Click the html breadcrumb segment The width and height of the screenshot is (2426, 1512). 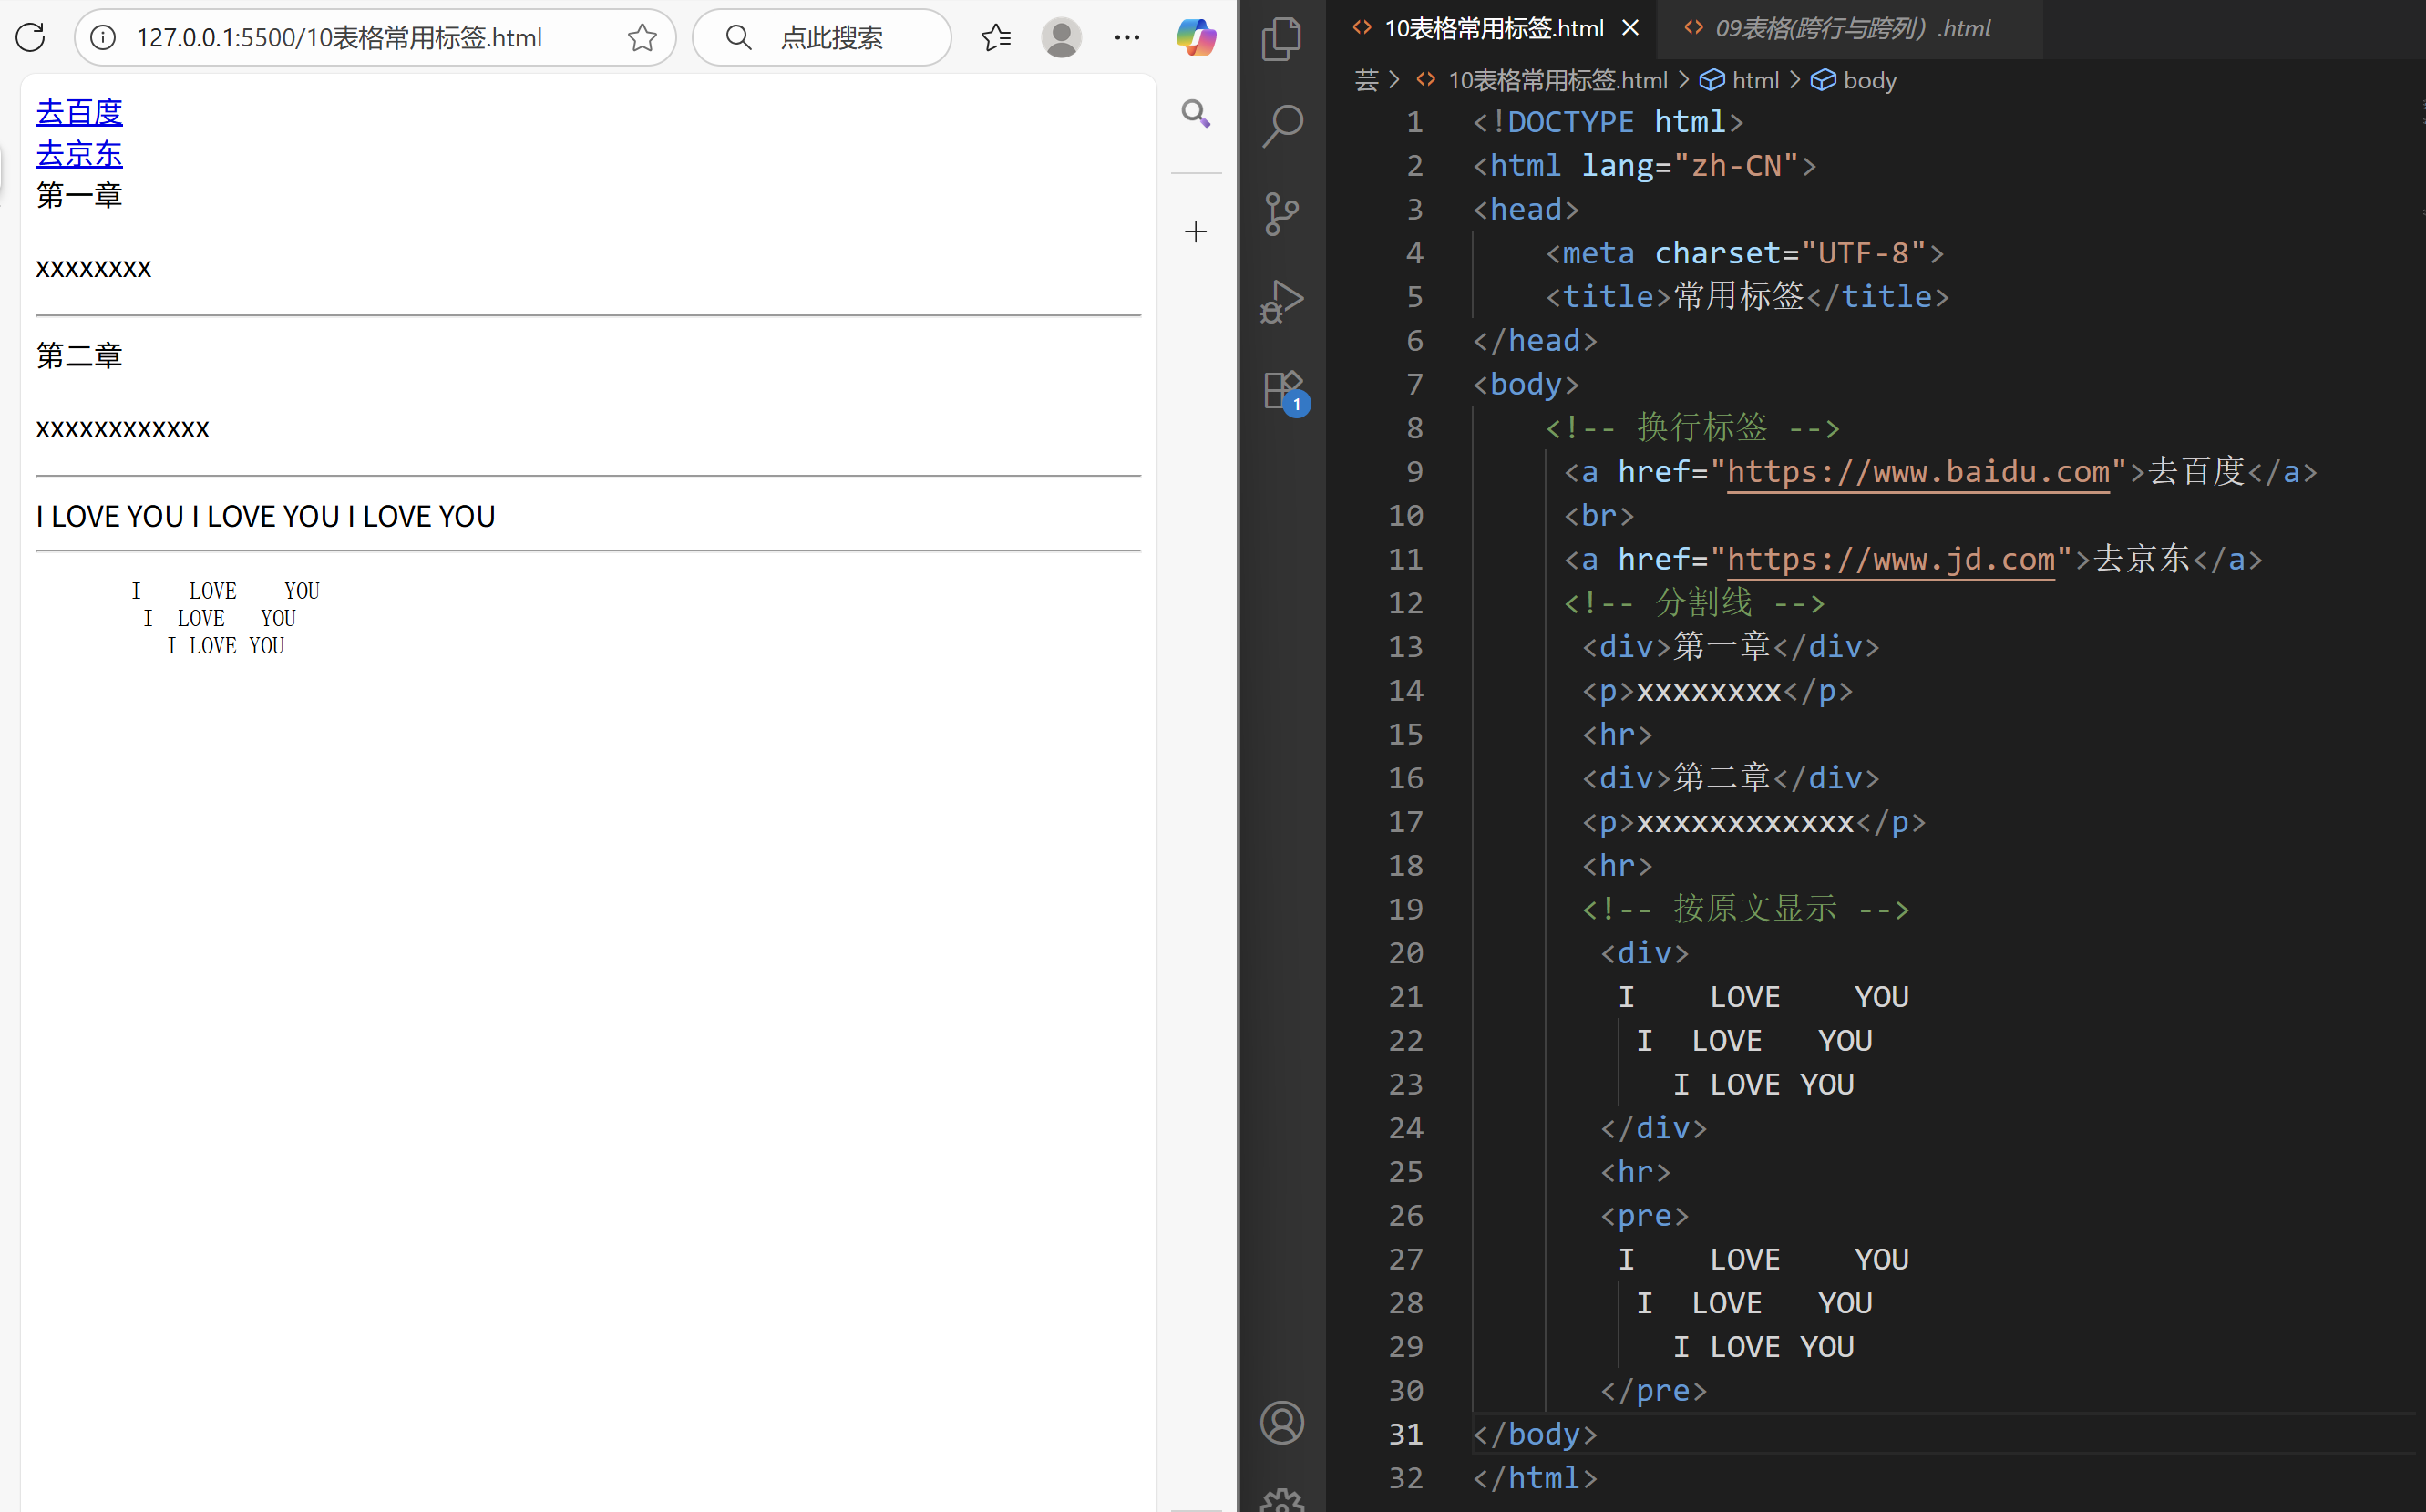coord(1754,80)
